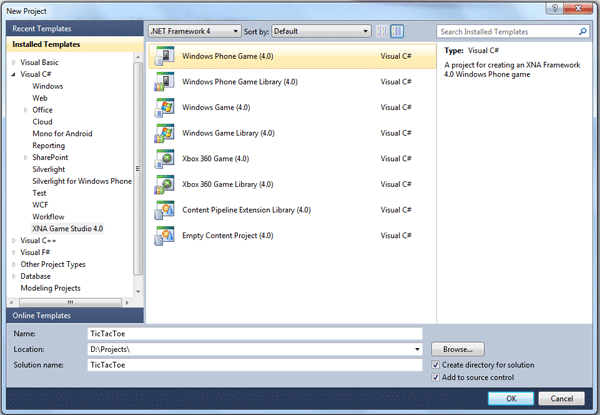600x415 pixels.
Task: Select the Modeling Projects category
Action: (x=51, y=288)
